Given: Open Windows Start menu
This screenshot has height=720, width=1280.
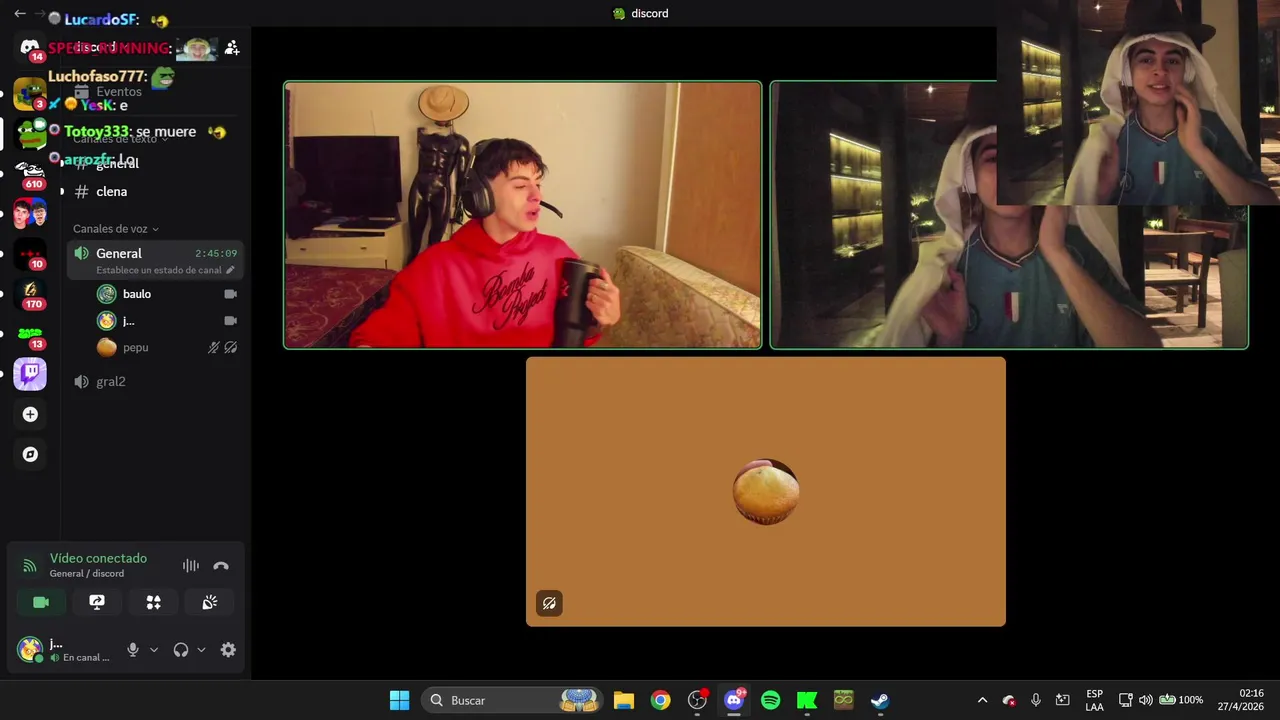Looking at the screenshot, I should pyautogui.click(x=399, y=700).
